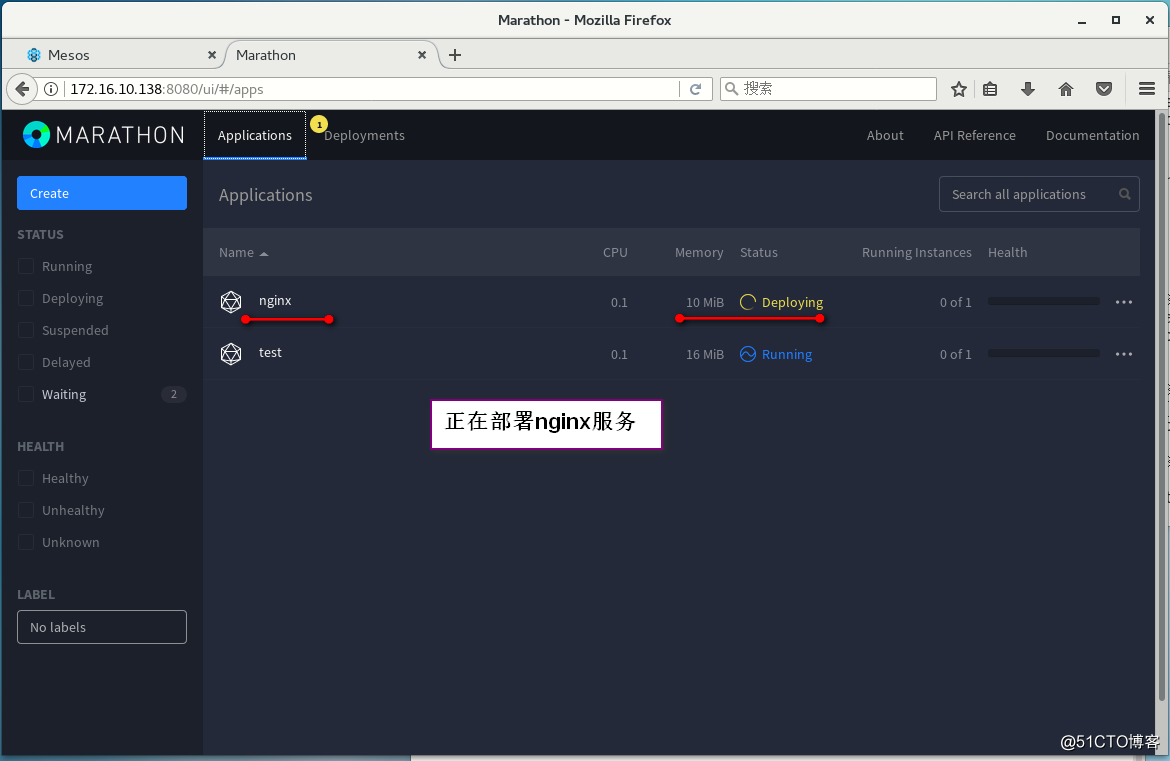The width and height of the screenshot is (1170, 761).
Task: Switch to the Deployments tab
Action: 364,135
